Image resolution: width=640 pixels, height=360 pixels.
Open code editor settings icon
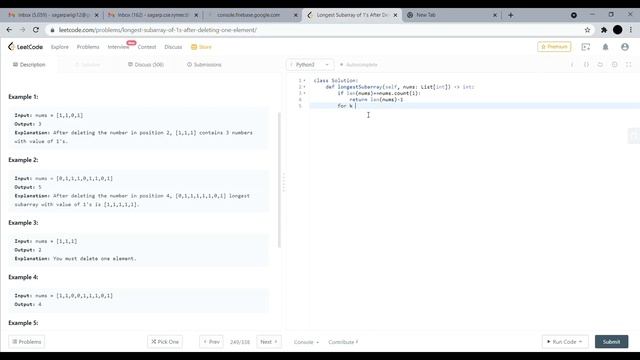614,64
